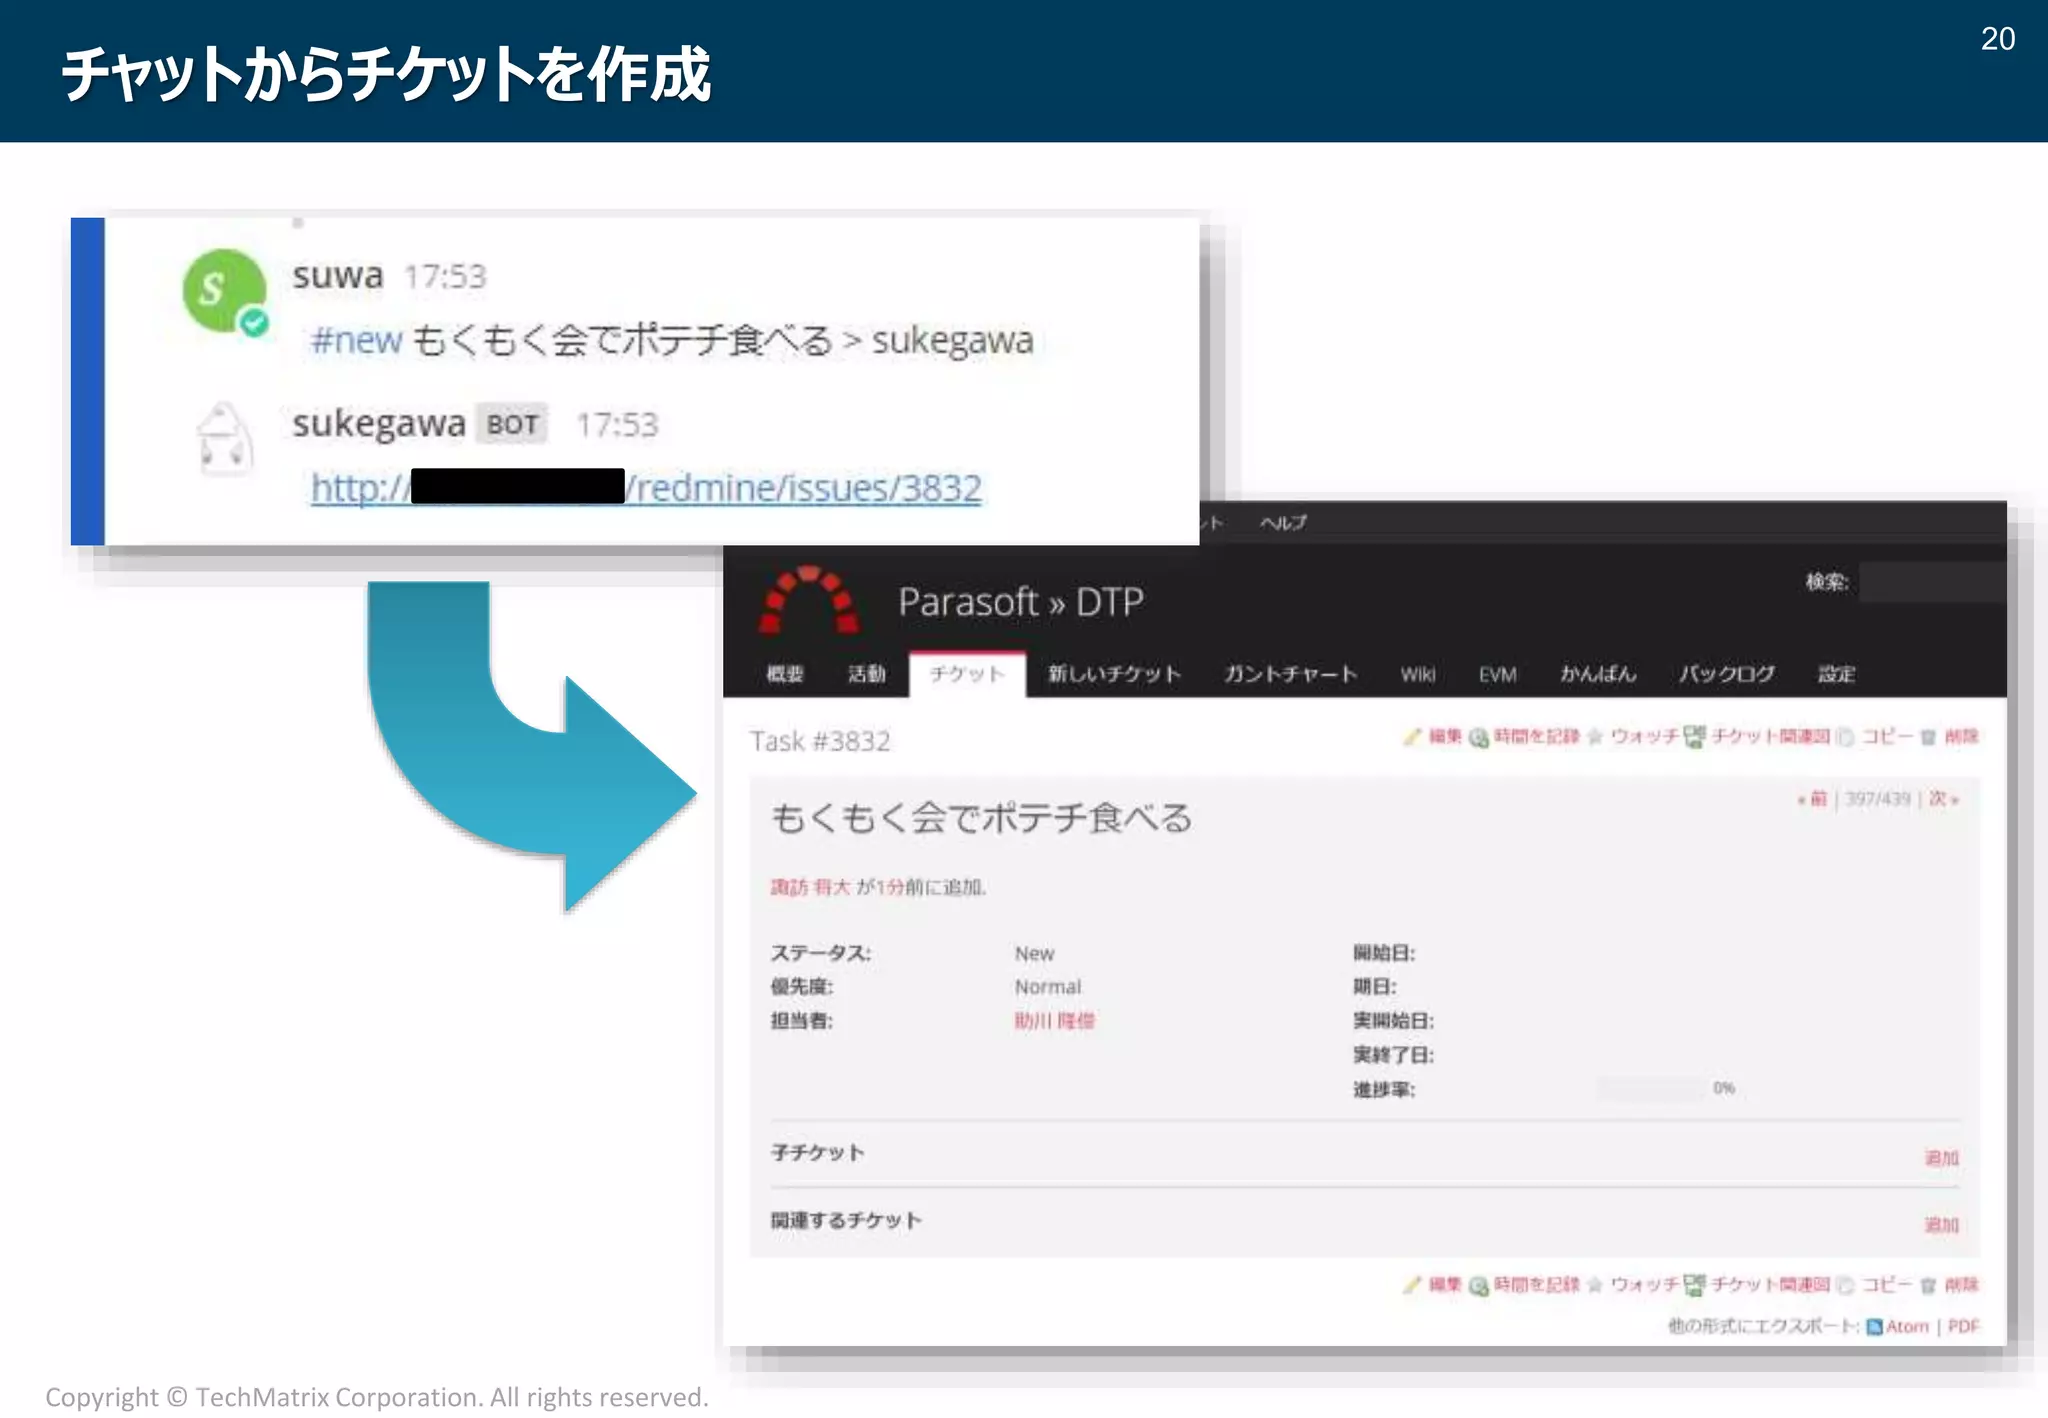This screenshot has height=1418, width=2048.
Task: Select the チケット tab
Action: coord(967,674)
